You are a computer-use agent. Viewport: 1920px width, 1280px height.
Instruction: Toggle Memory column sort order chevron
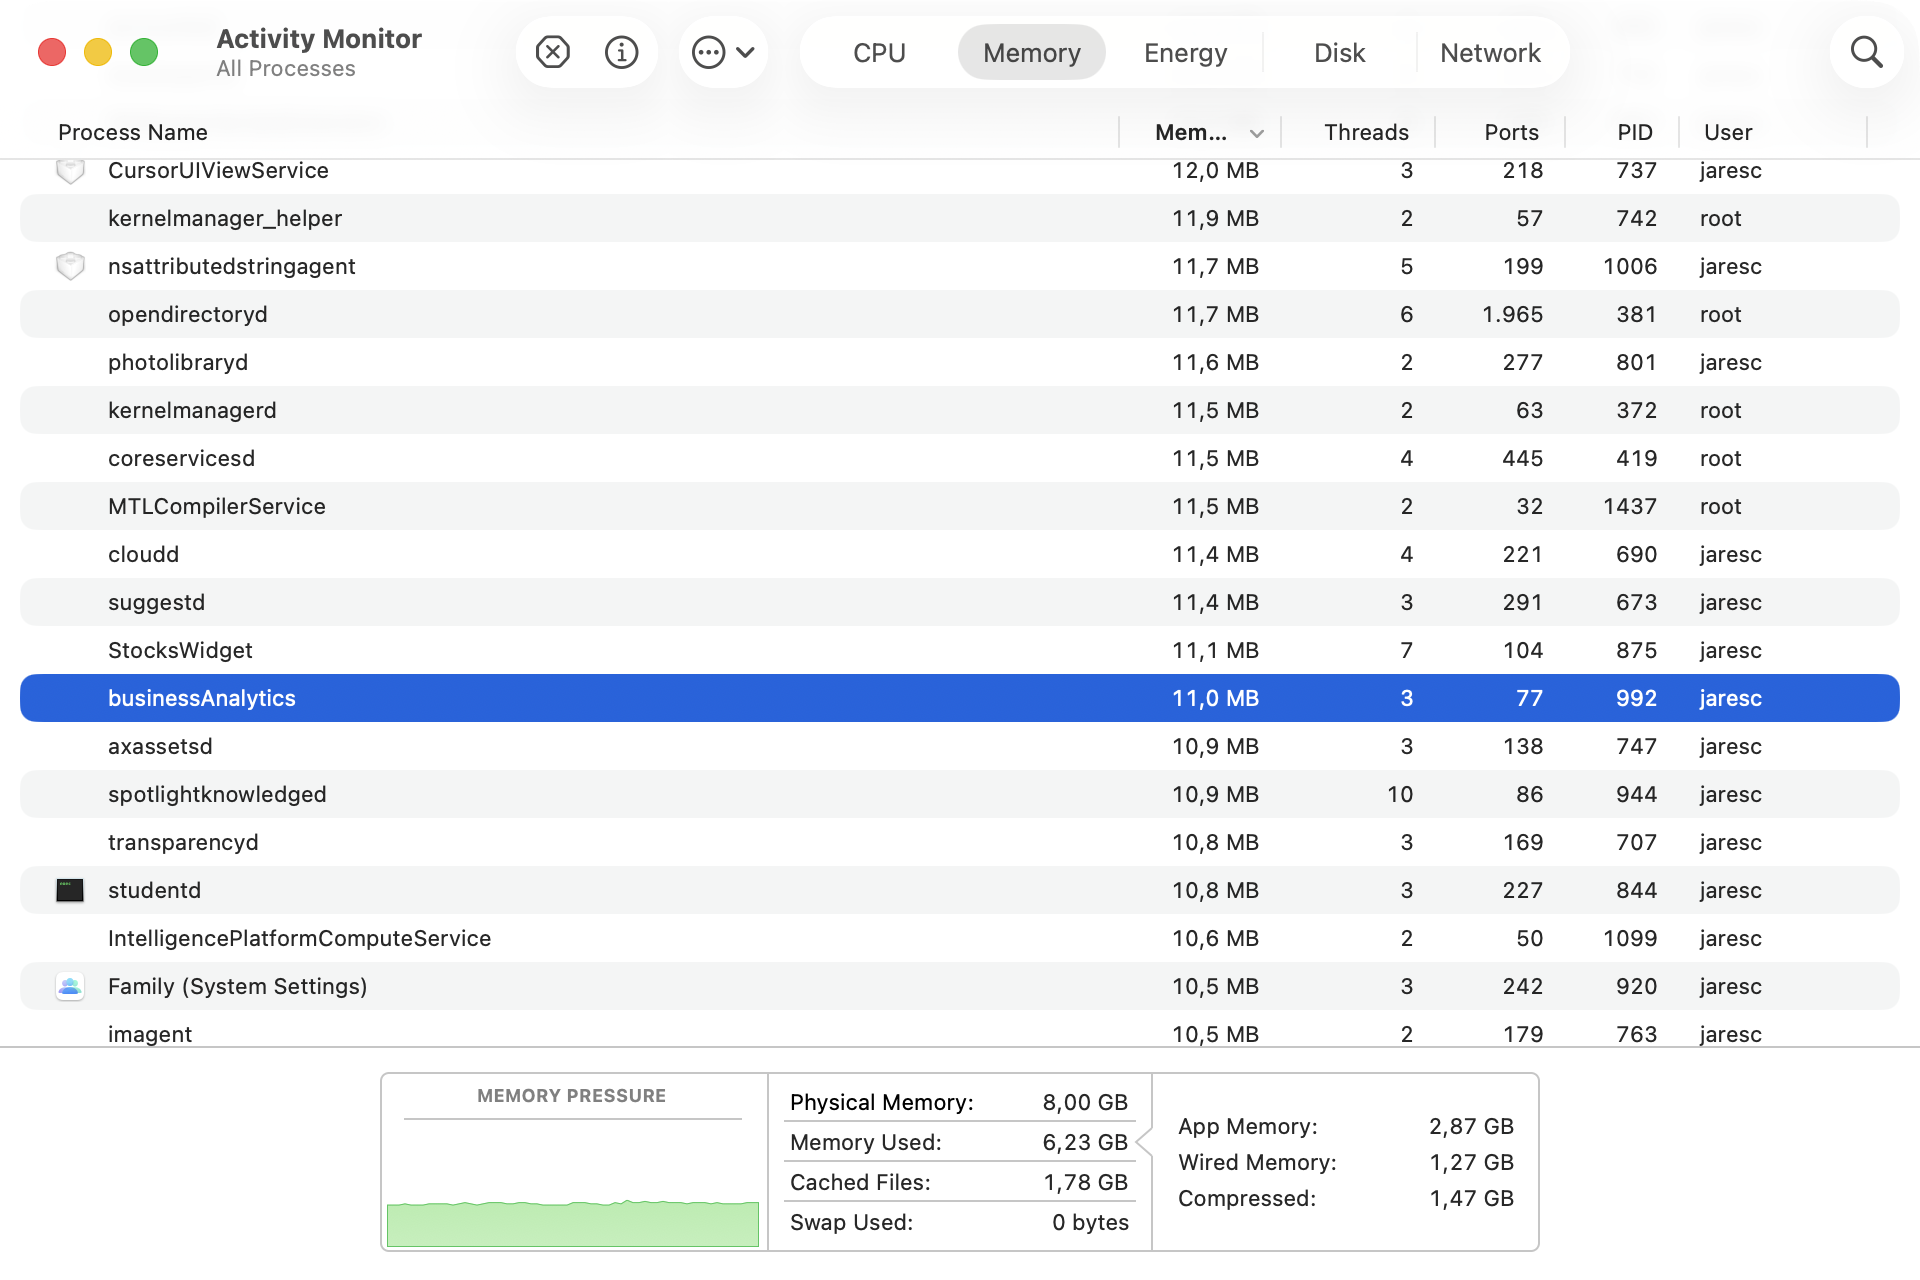pyautogui.click(x=1257, y=133)
